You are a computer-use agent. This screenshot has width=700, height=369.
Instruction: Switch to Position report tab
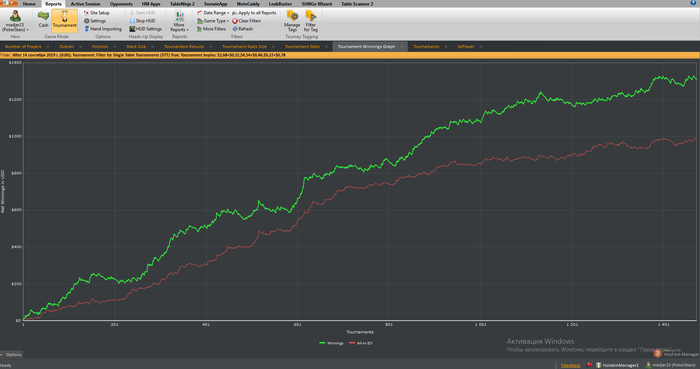pyautogui.click(x=100, y=46)
